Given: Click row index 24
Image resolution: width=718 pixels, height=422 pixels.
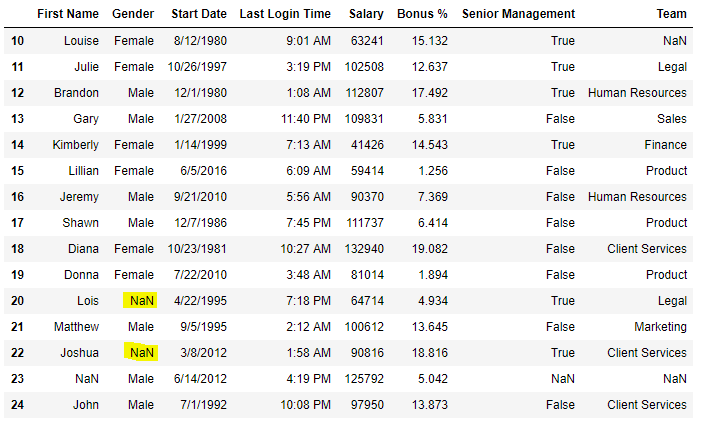Looking at the screenshot, I should [x=17, y=405].
